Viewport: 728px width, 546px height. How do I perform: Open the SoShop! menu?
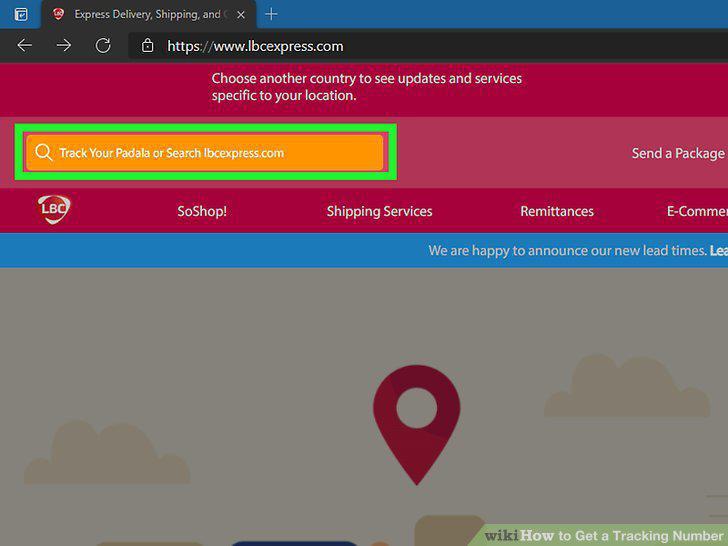pyautogui.click(x=202, y=211)
